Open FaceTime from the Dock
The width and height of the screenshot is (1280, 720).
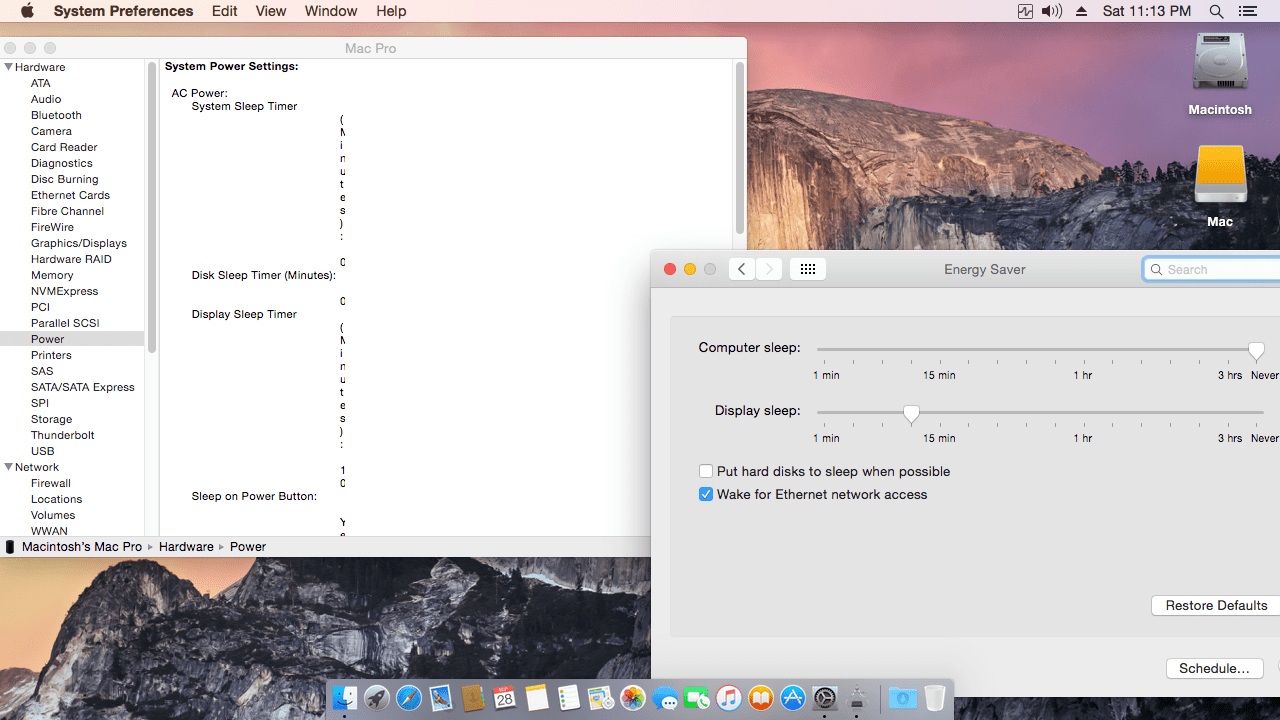coord(697,698)
